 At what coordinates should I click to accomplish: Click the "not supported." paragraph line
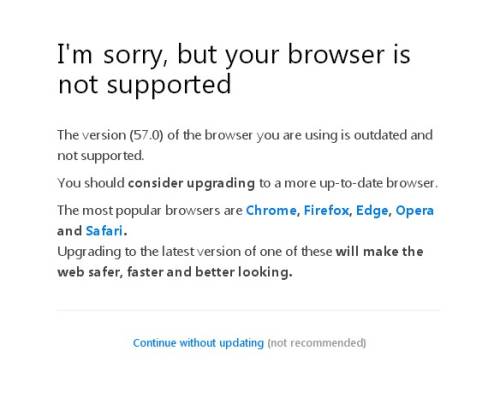pyautogui.click(x=101, y=156)
